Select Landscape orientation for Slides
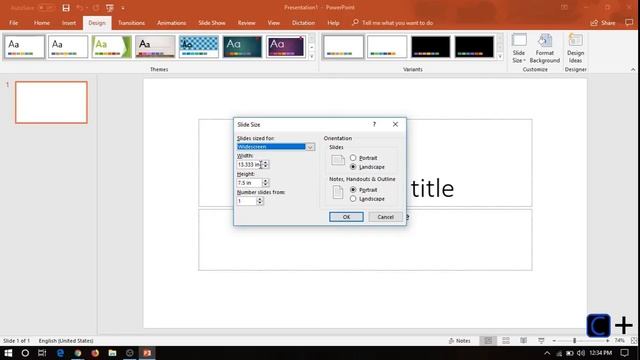Screen dimensions: 640x360 [x=353, y=167]
